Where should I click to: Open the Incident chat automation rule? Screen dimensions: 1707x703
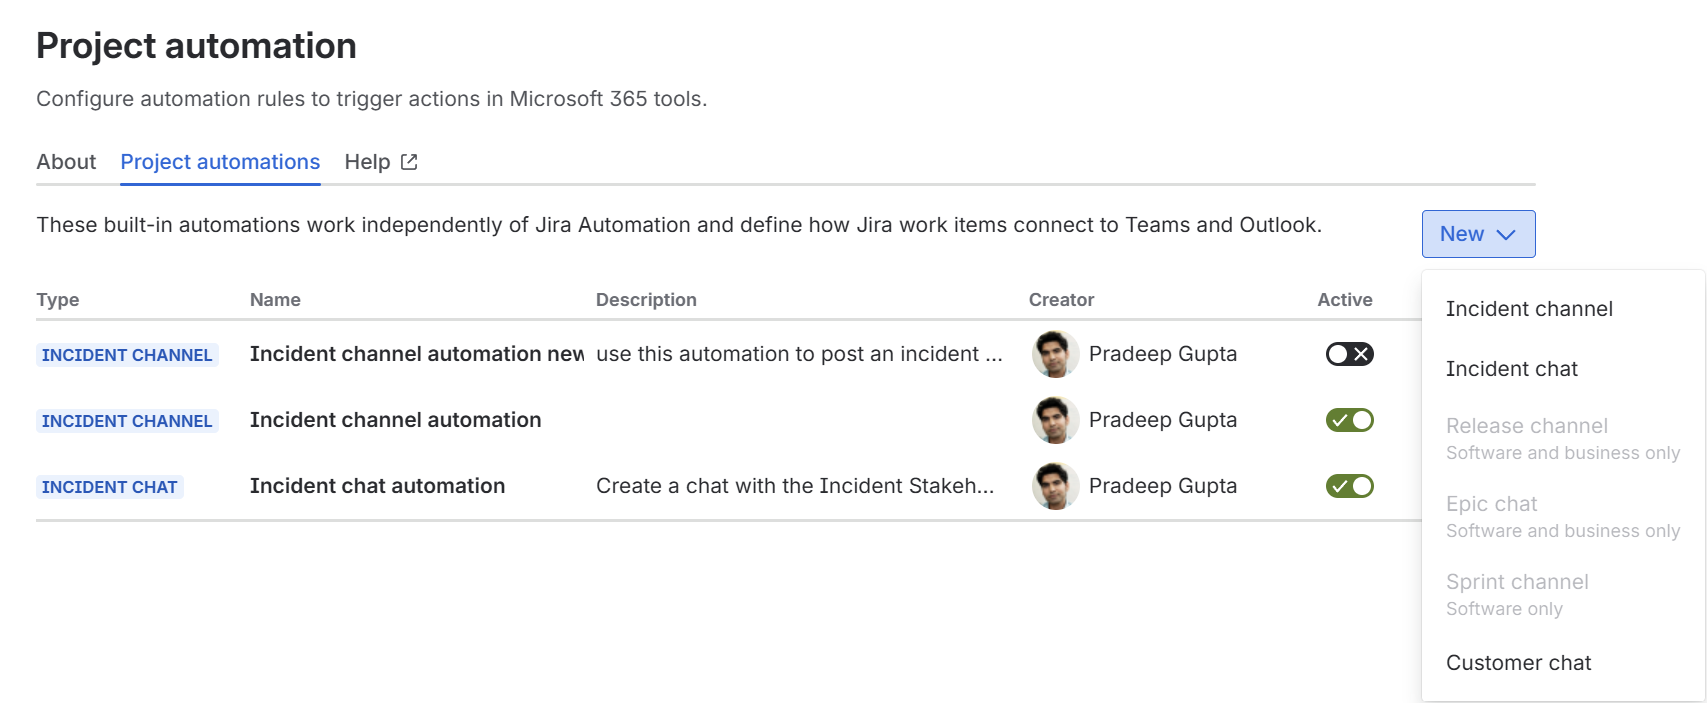[x=377, y=486]
